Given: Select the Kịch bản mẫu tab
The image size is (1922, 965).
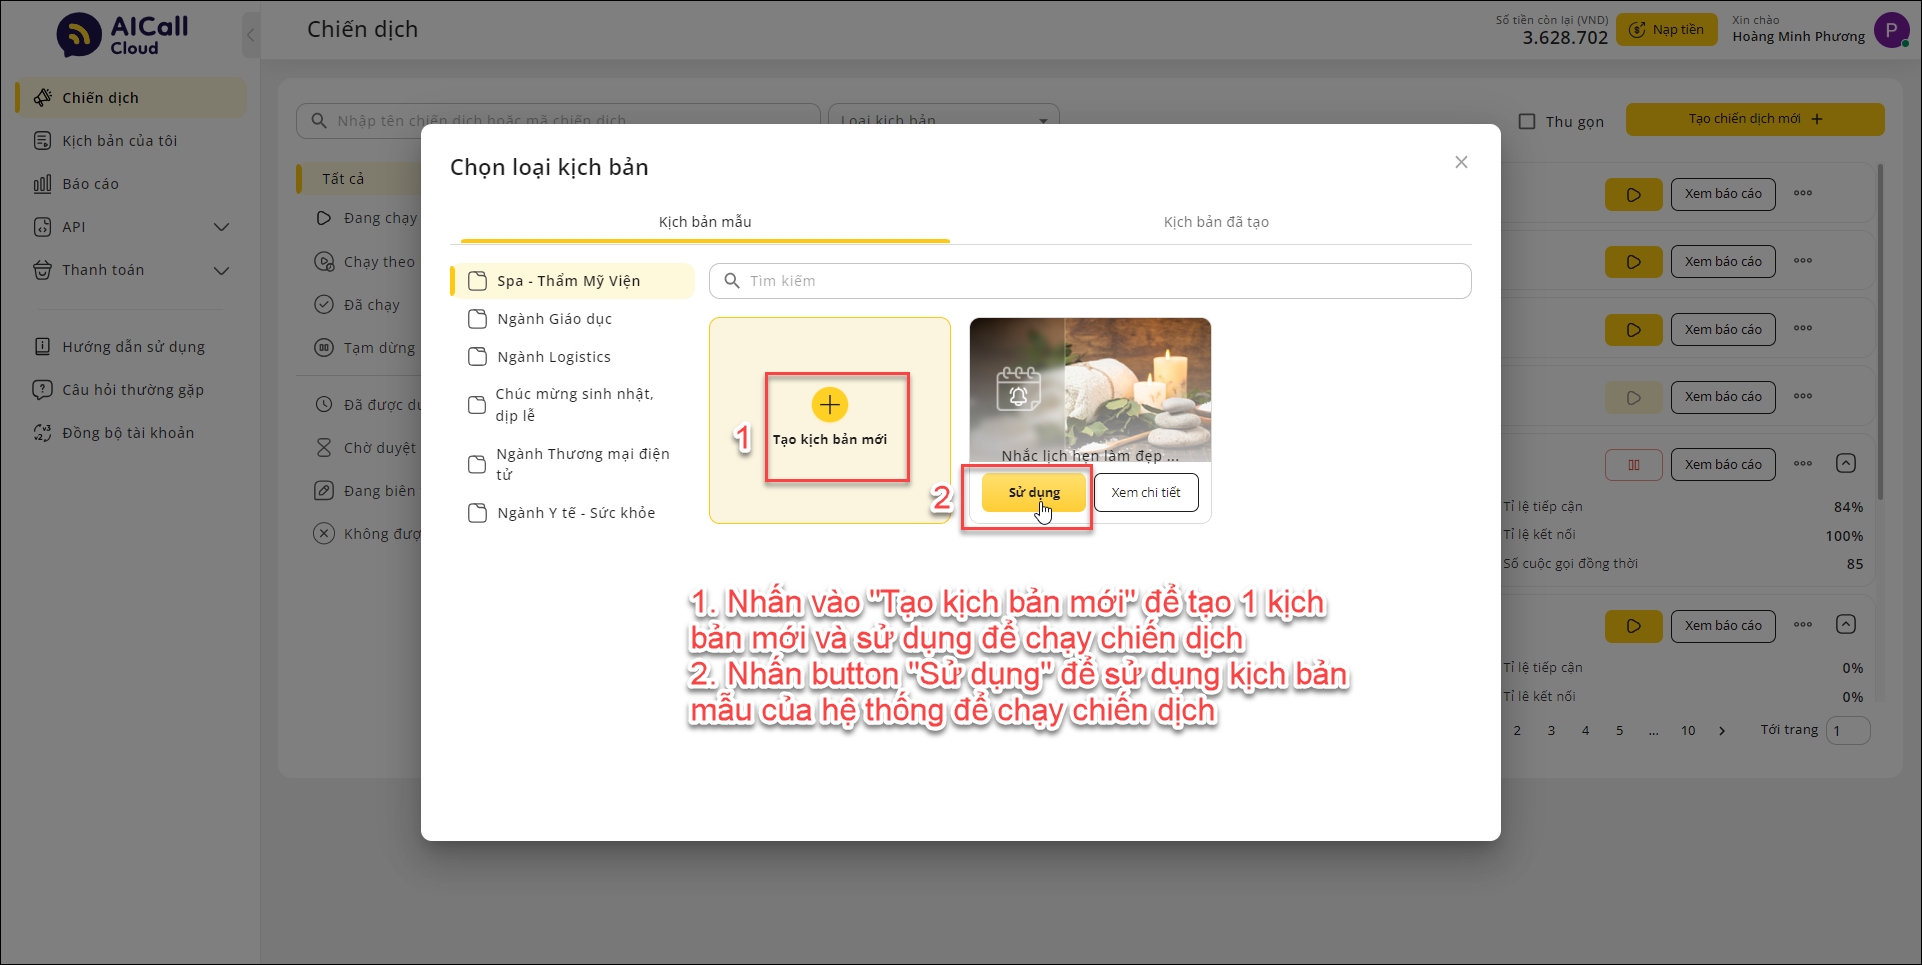Looking at the screenshot, I should pos(704,222).
